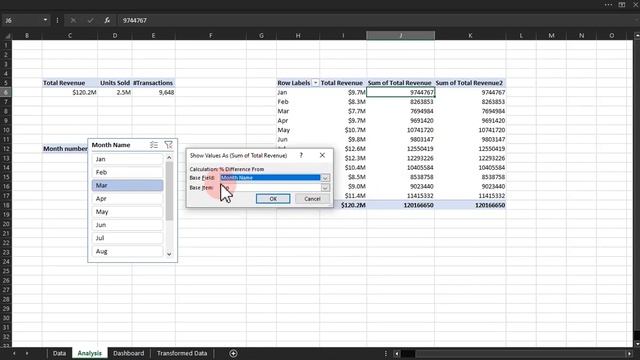Toggle multi-select in Month Name slicer
This screenshot has height=360, width=640.
153,145
